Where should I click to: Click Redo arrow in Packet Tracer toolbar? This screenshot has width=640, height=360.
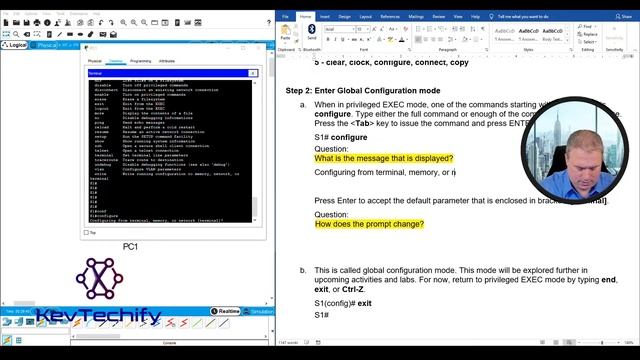click(111, 22)
